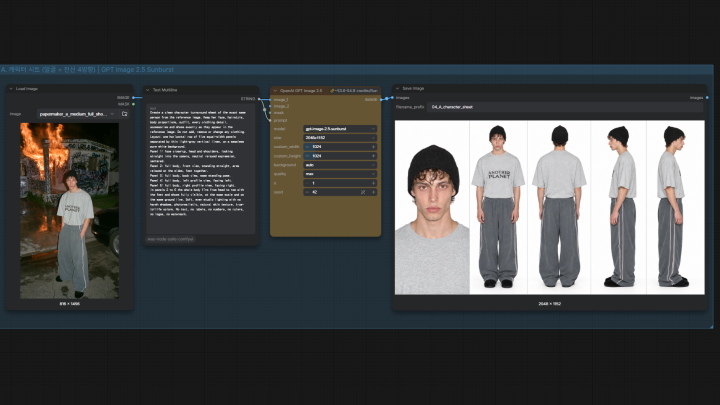This screenshot has height=405, width=720.
Task: Open the model dropdown showing gpt-image-2.5-sunburst
Action: click(x=340, y=129)
